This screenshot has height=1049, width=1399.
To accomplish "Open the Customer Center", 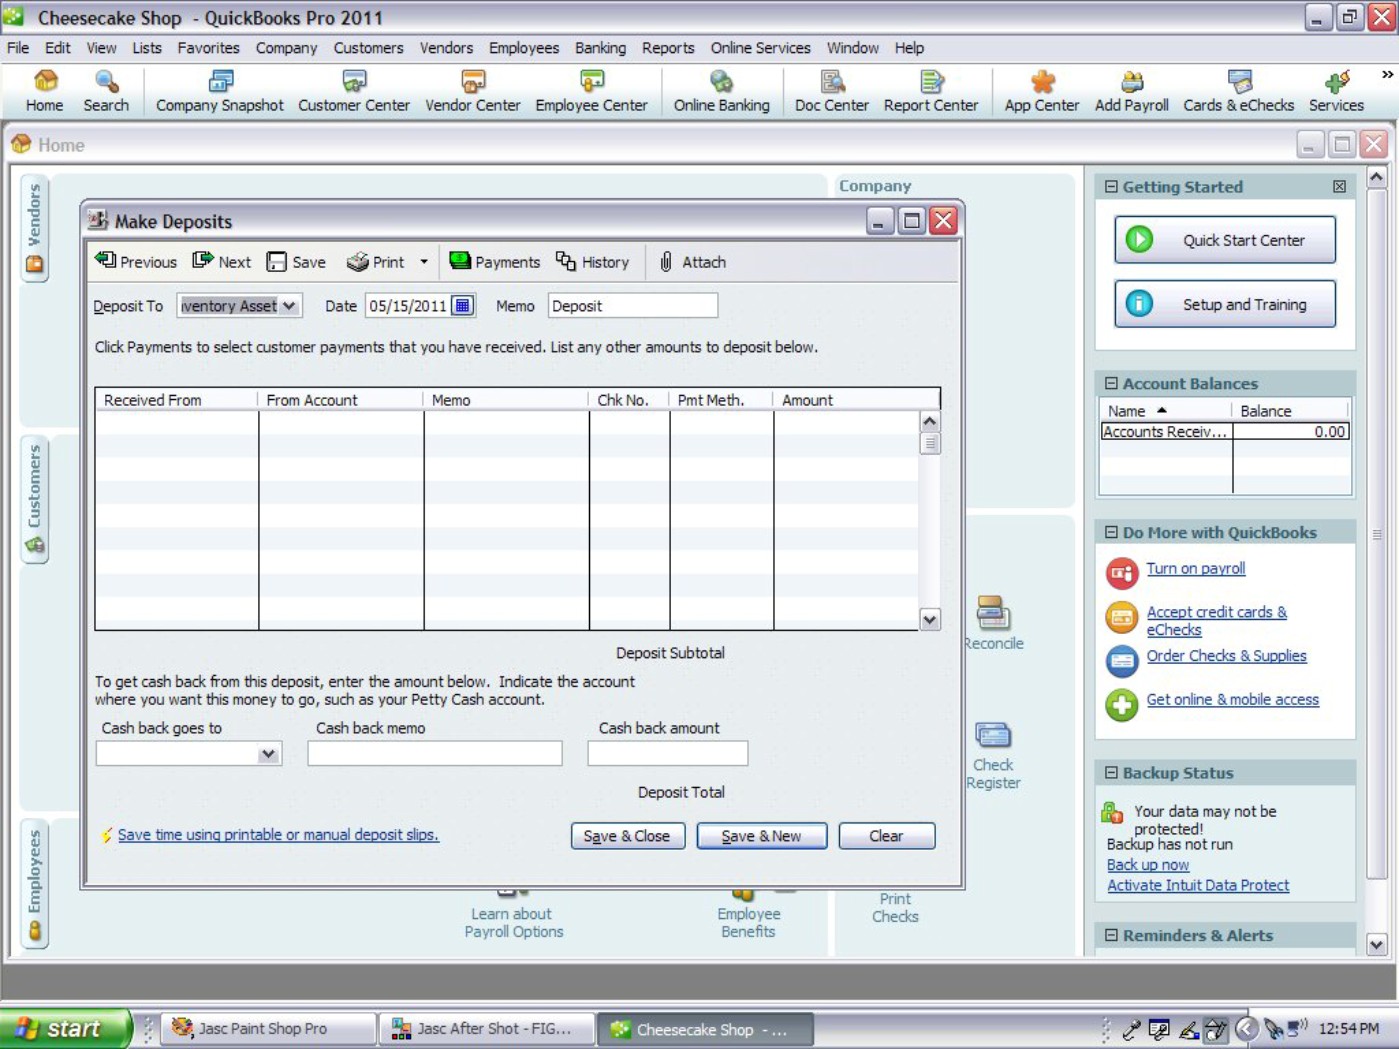I will click(354, 91).
